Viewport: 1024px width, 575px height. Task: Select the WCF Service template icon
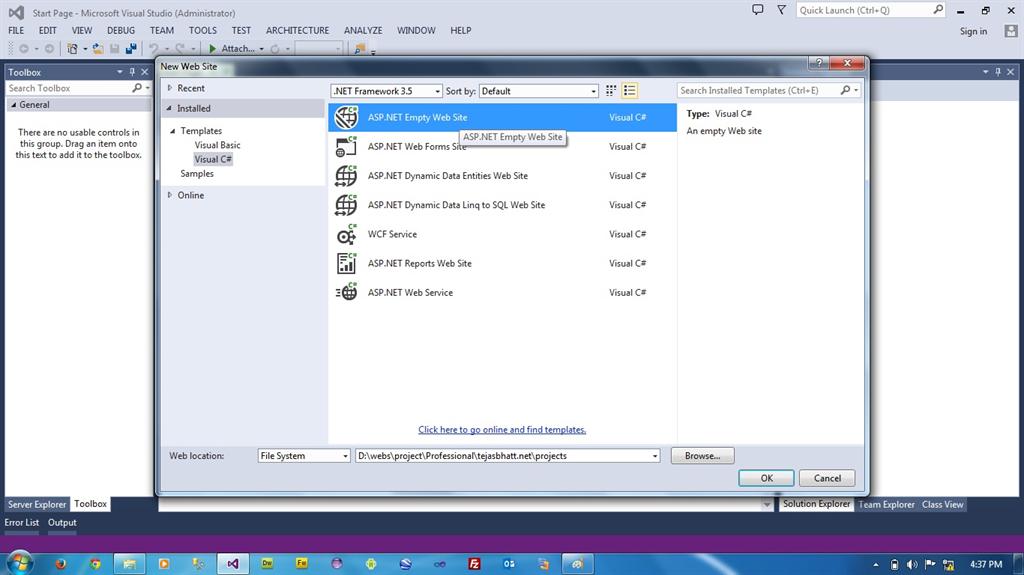click(x=346, y=235)
